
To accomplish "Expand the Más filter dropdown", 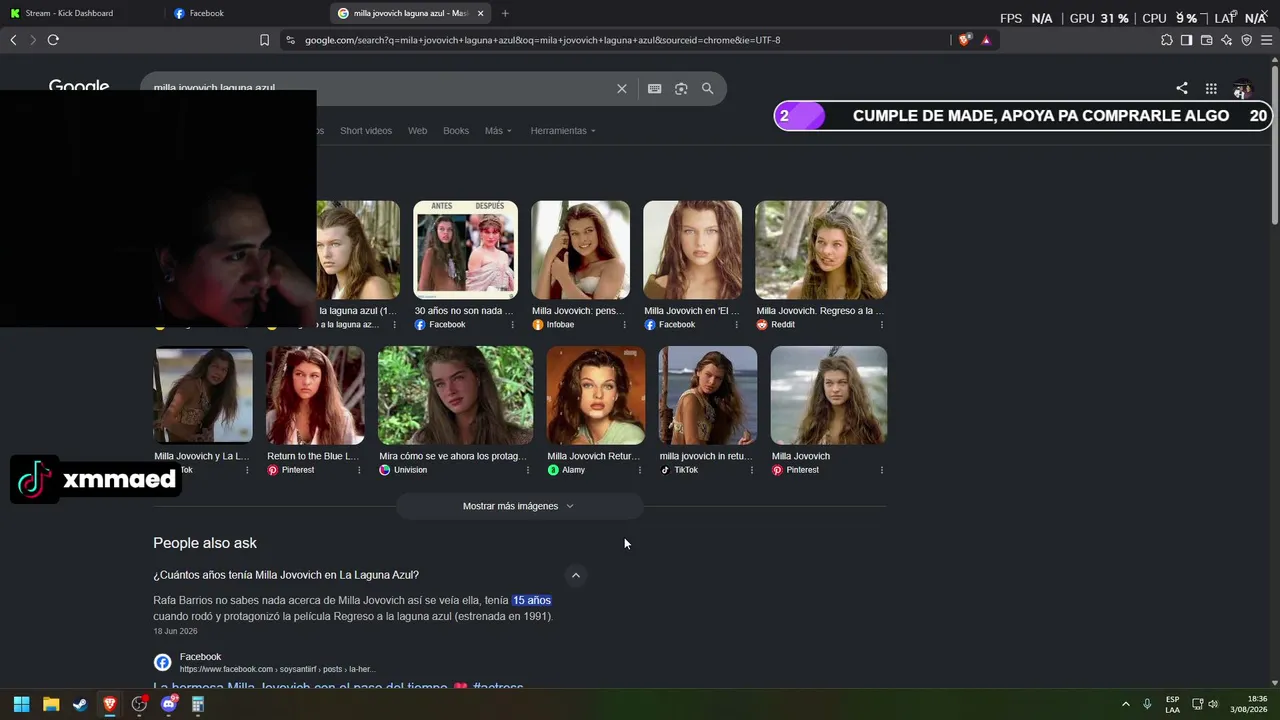I will tap(498, 131).
